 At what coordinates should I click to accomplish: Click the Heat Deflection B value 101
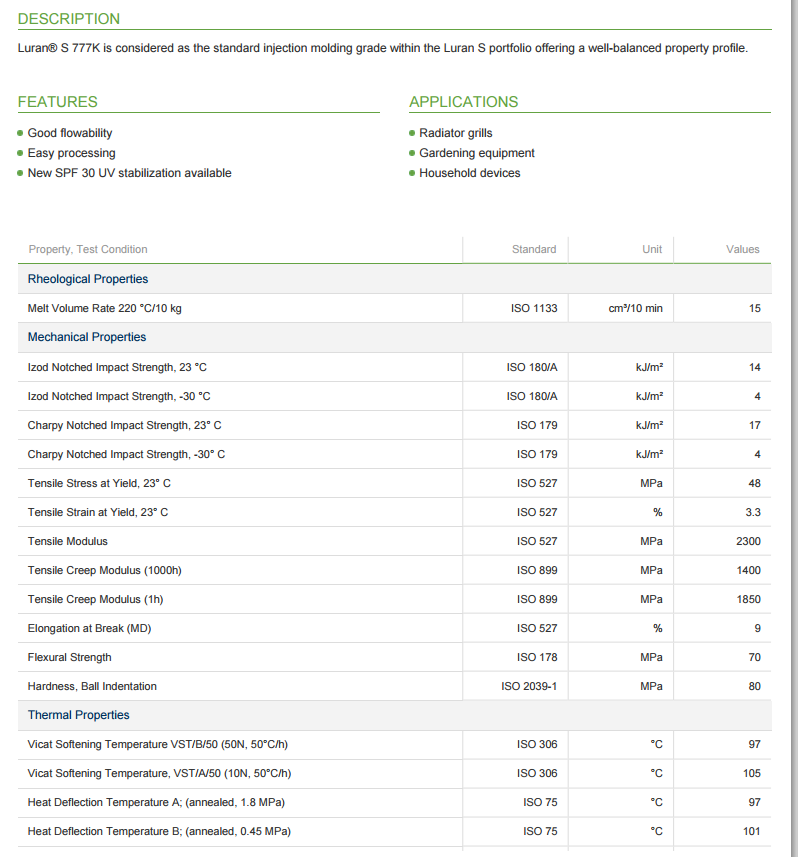(752, 831)
